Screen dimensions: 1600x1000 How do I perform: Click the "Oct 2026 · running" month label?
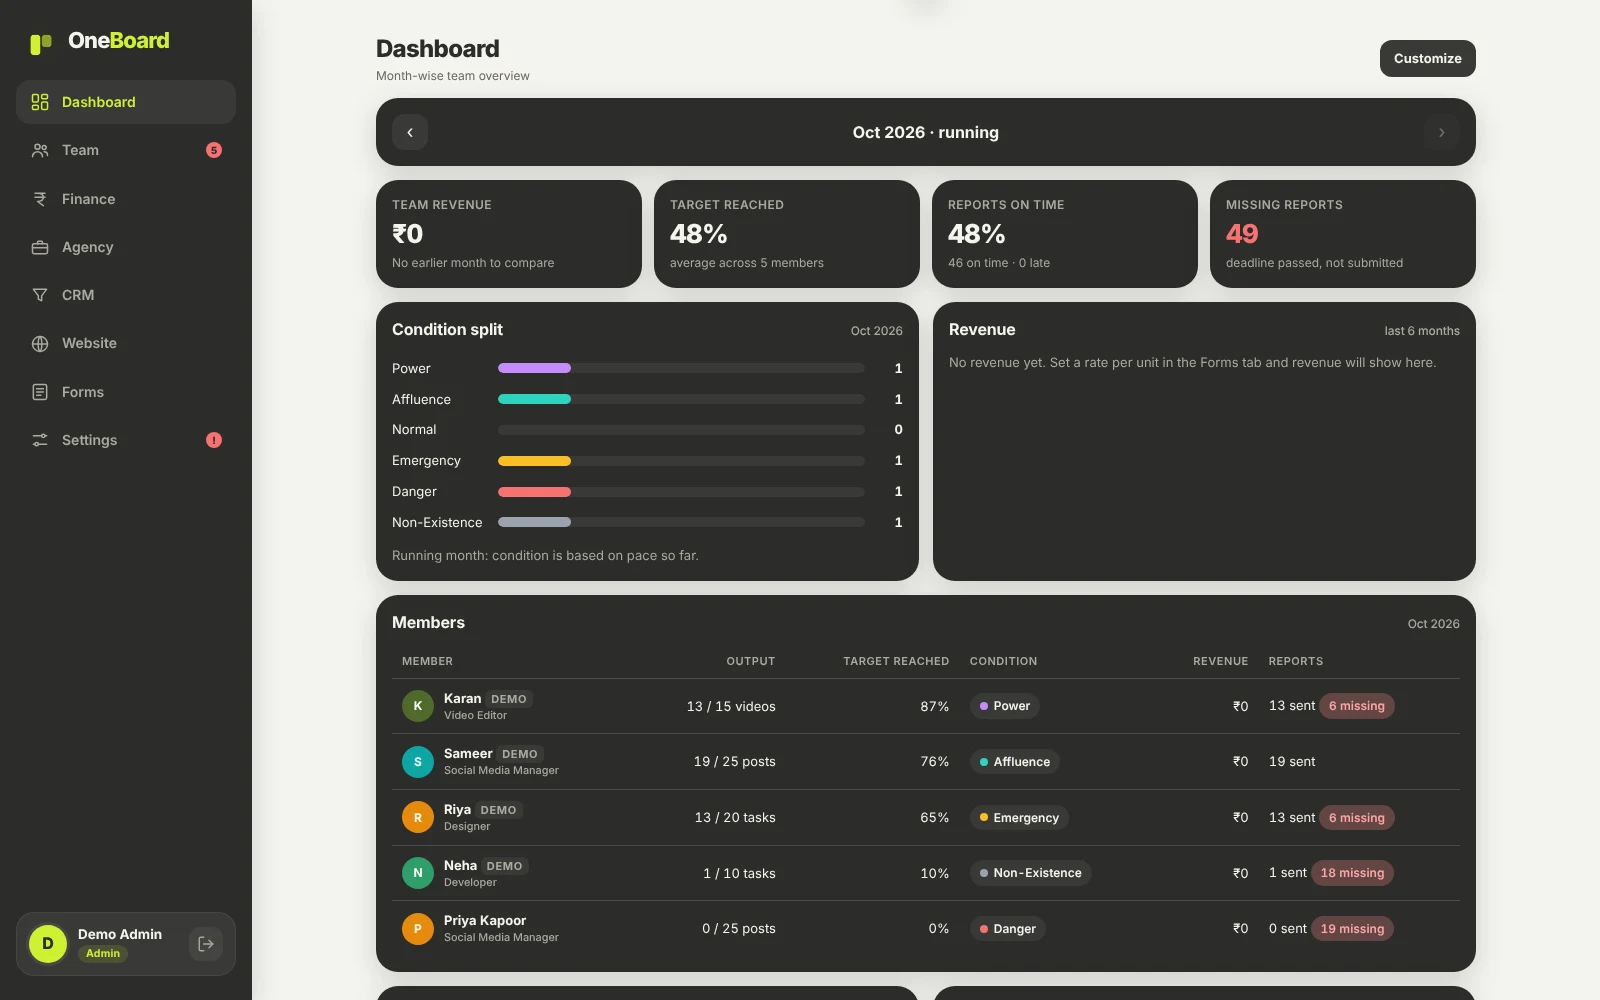925,132
